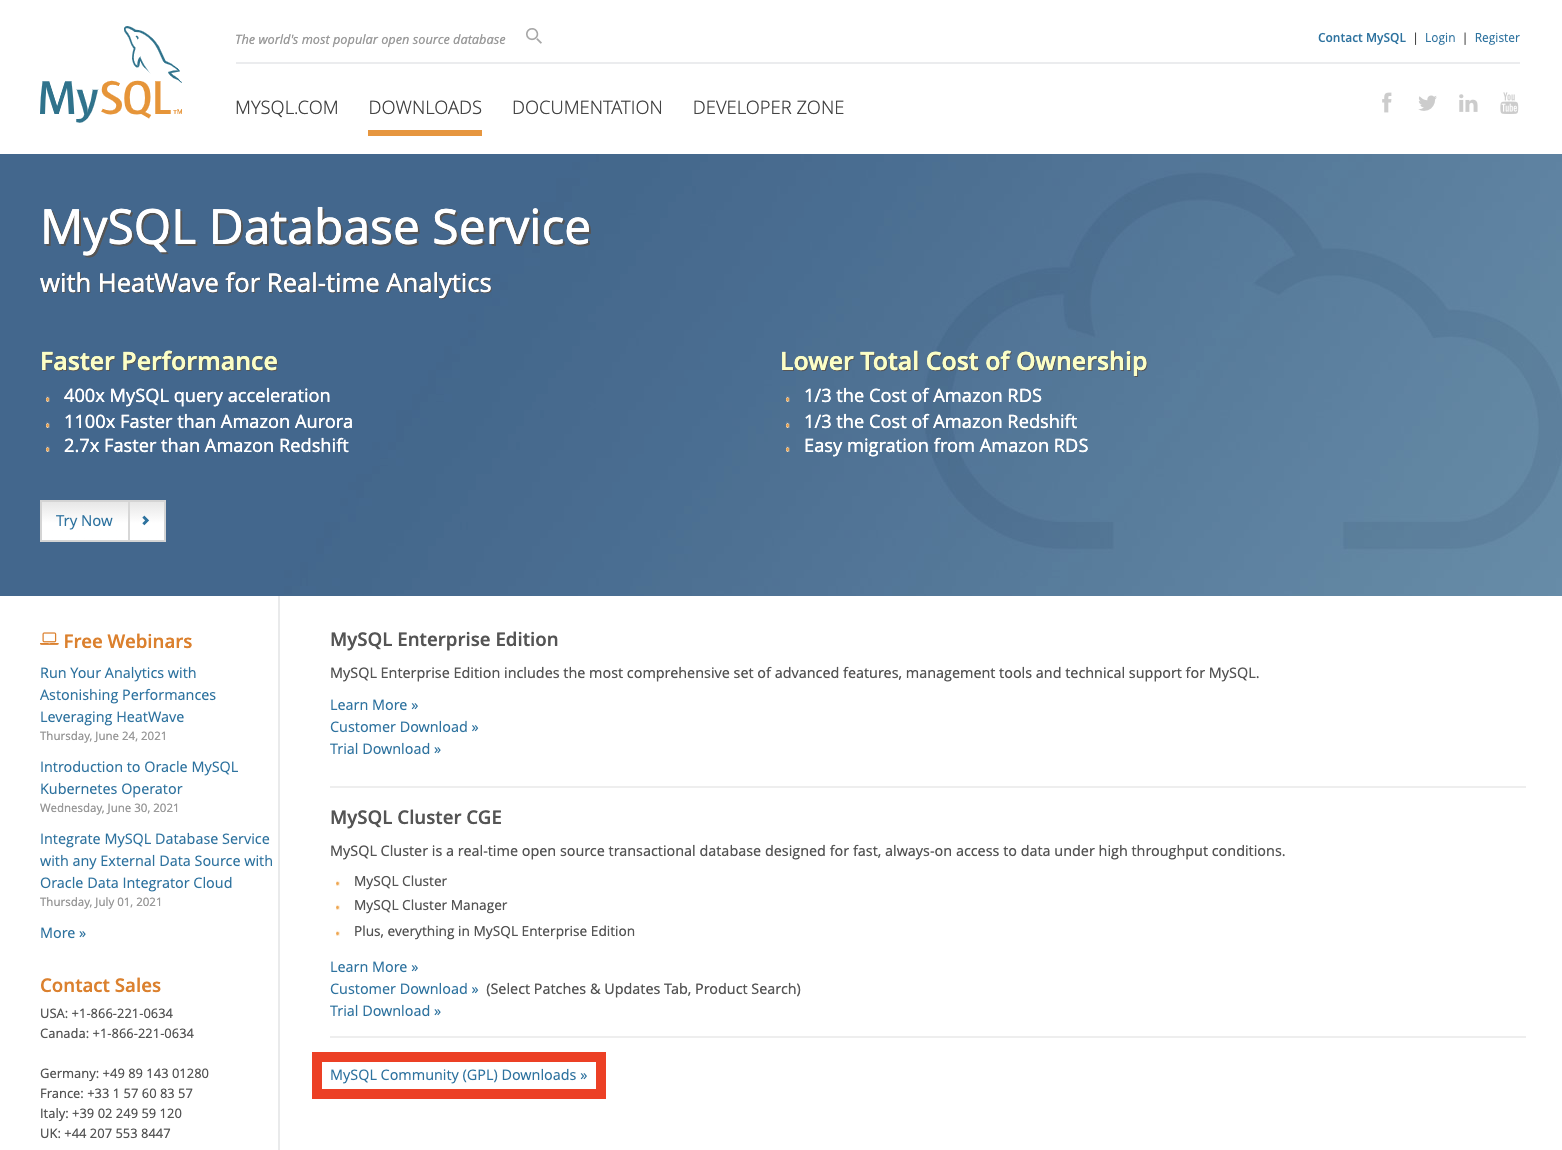Click the MySQL Database Service banner heading

coord(315,228)
